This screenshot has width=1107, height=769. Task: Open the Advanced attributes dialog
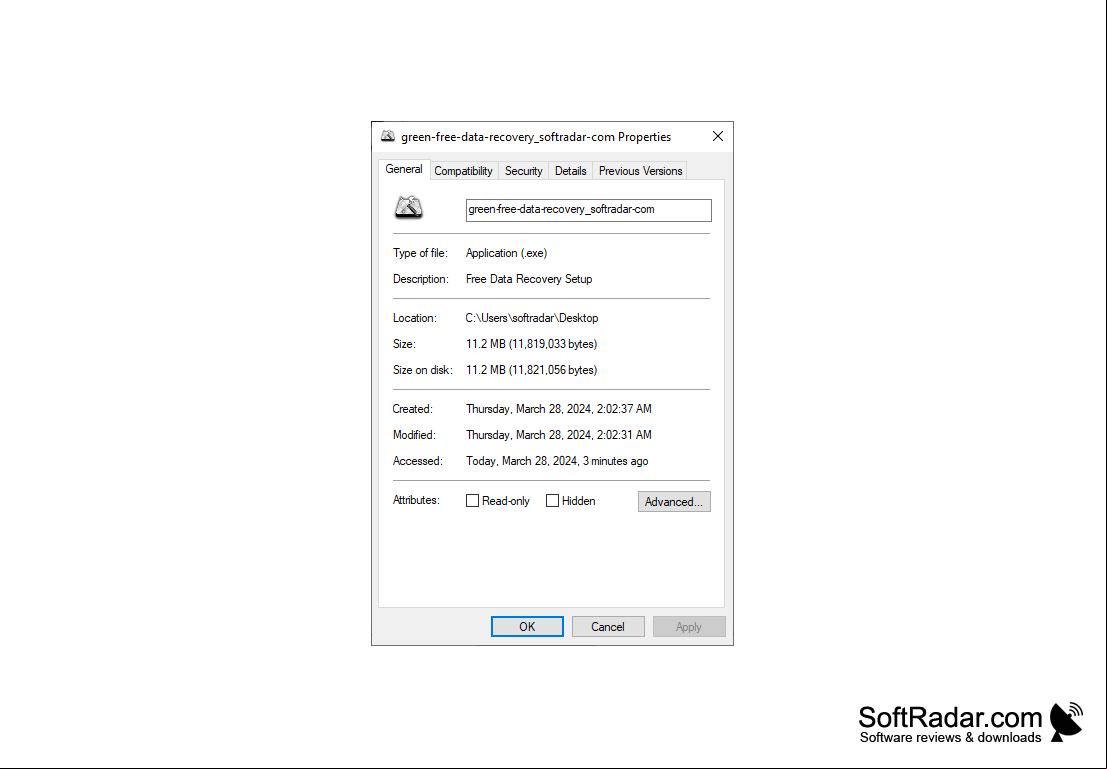tap(674, 501)
